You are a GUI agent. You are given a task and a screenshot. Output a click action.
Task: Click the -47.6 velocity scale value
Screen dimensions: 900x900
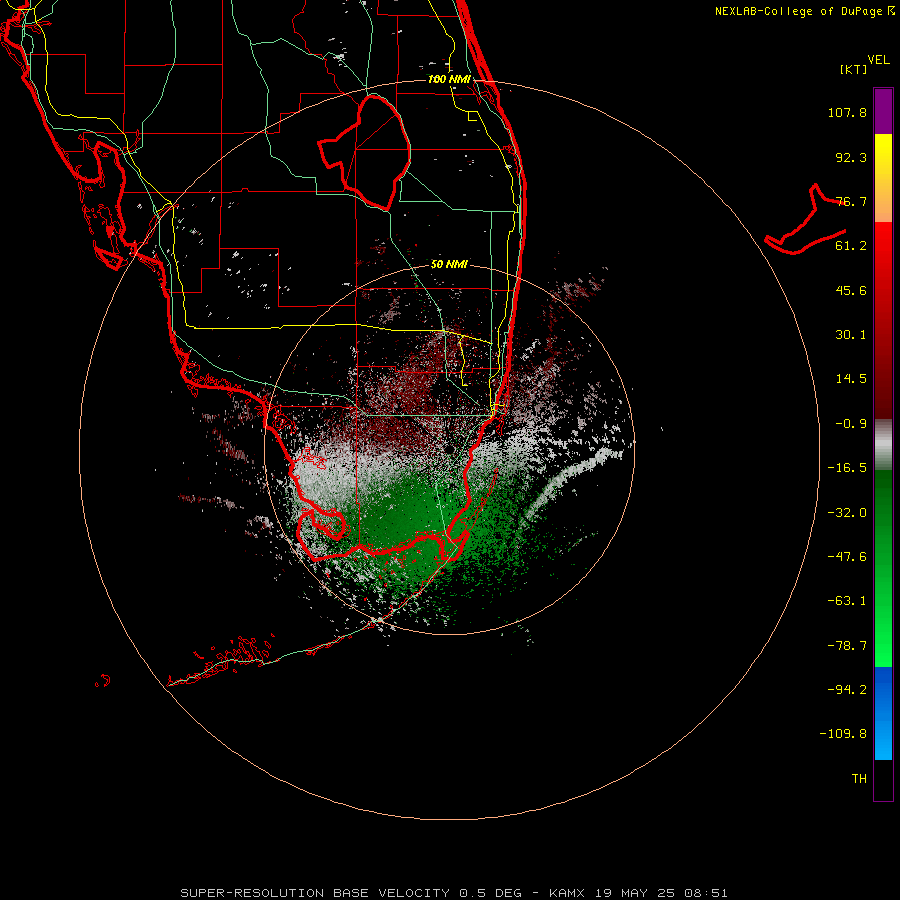coord(847,557)
